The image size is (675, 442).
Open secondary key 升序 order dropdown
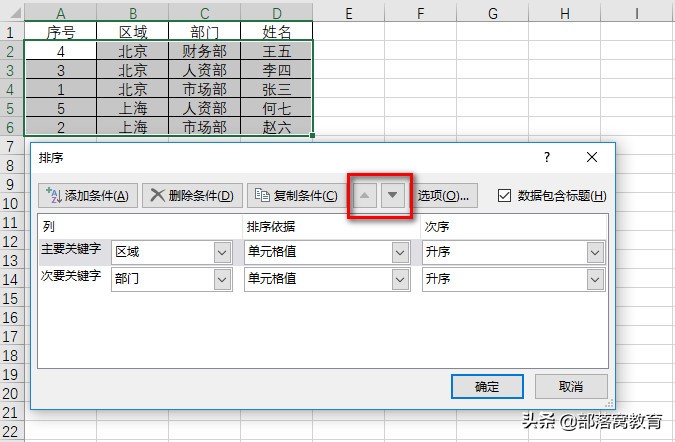(x=595, y=280)
